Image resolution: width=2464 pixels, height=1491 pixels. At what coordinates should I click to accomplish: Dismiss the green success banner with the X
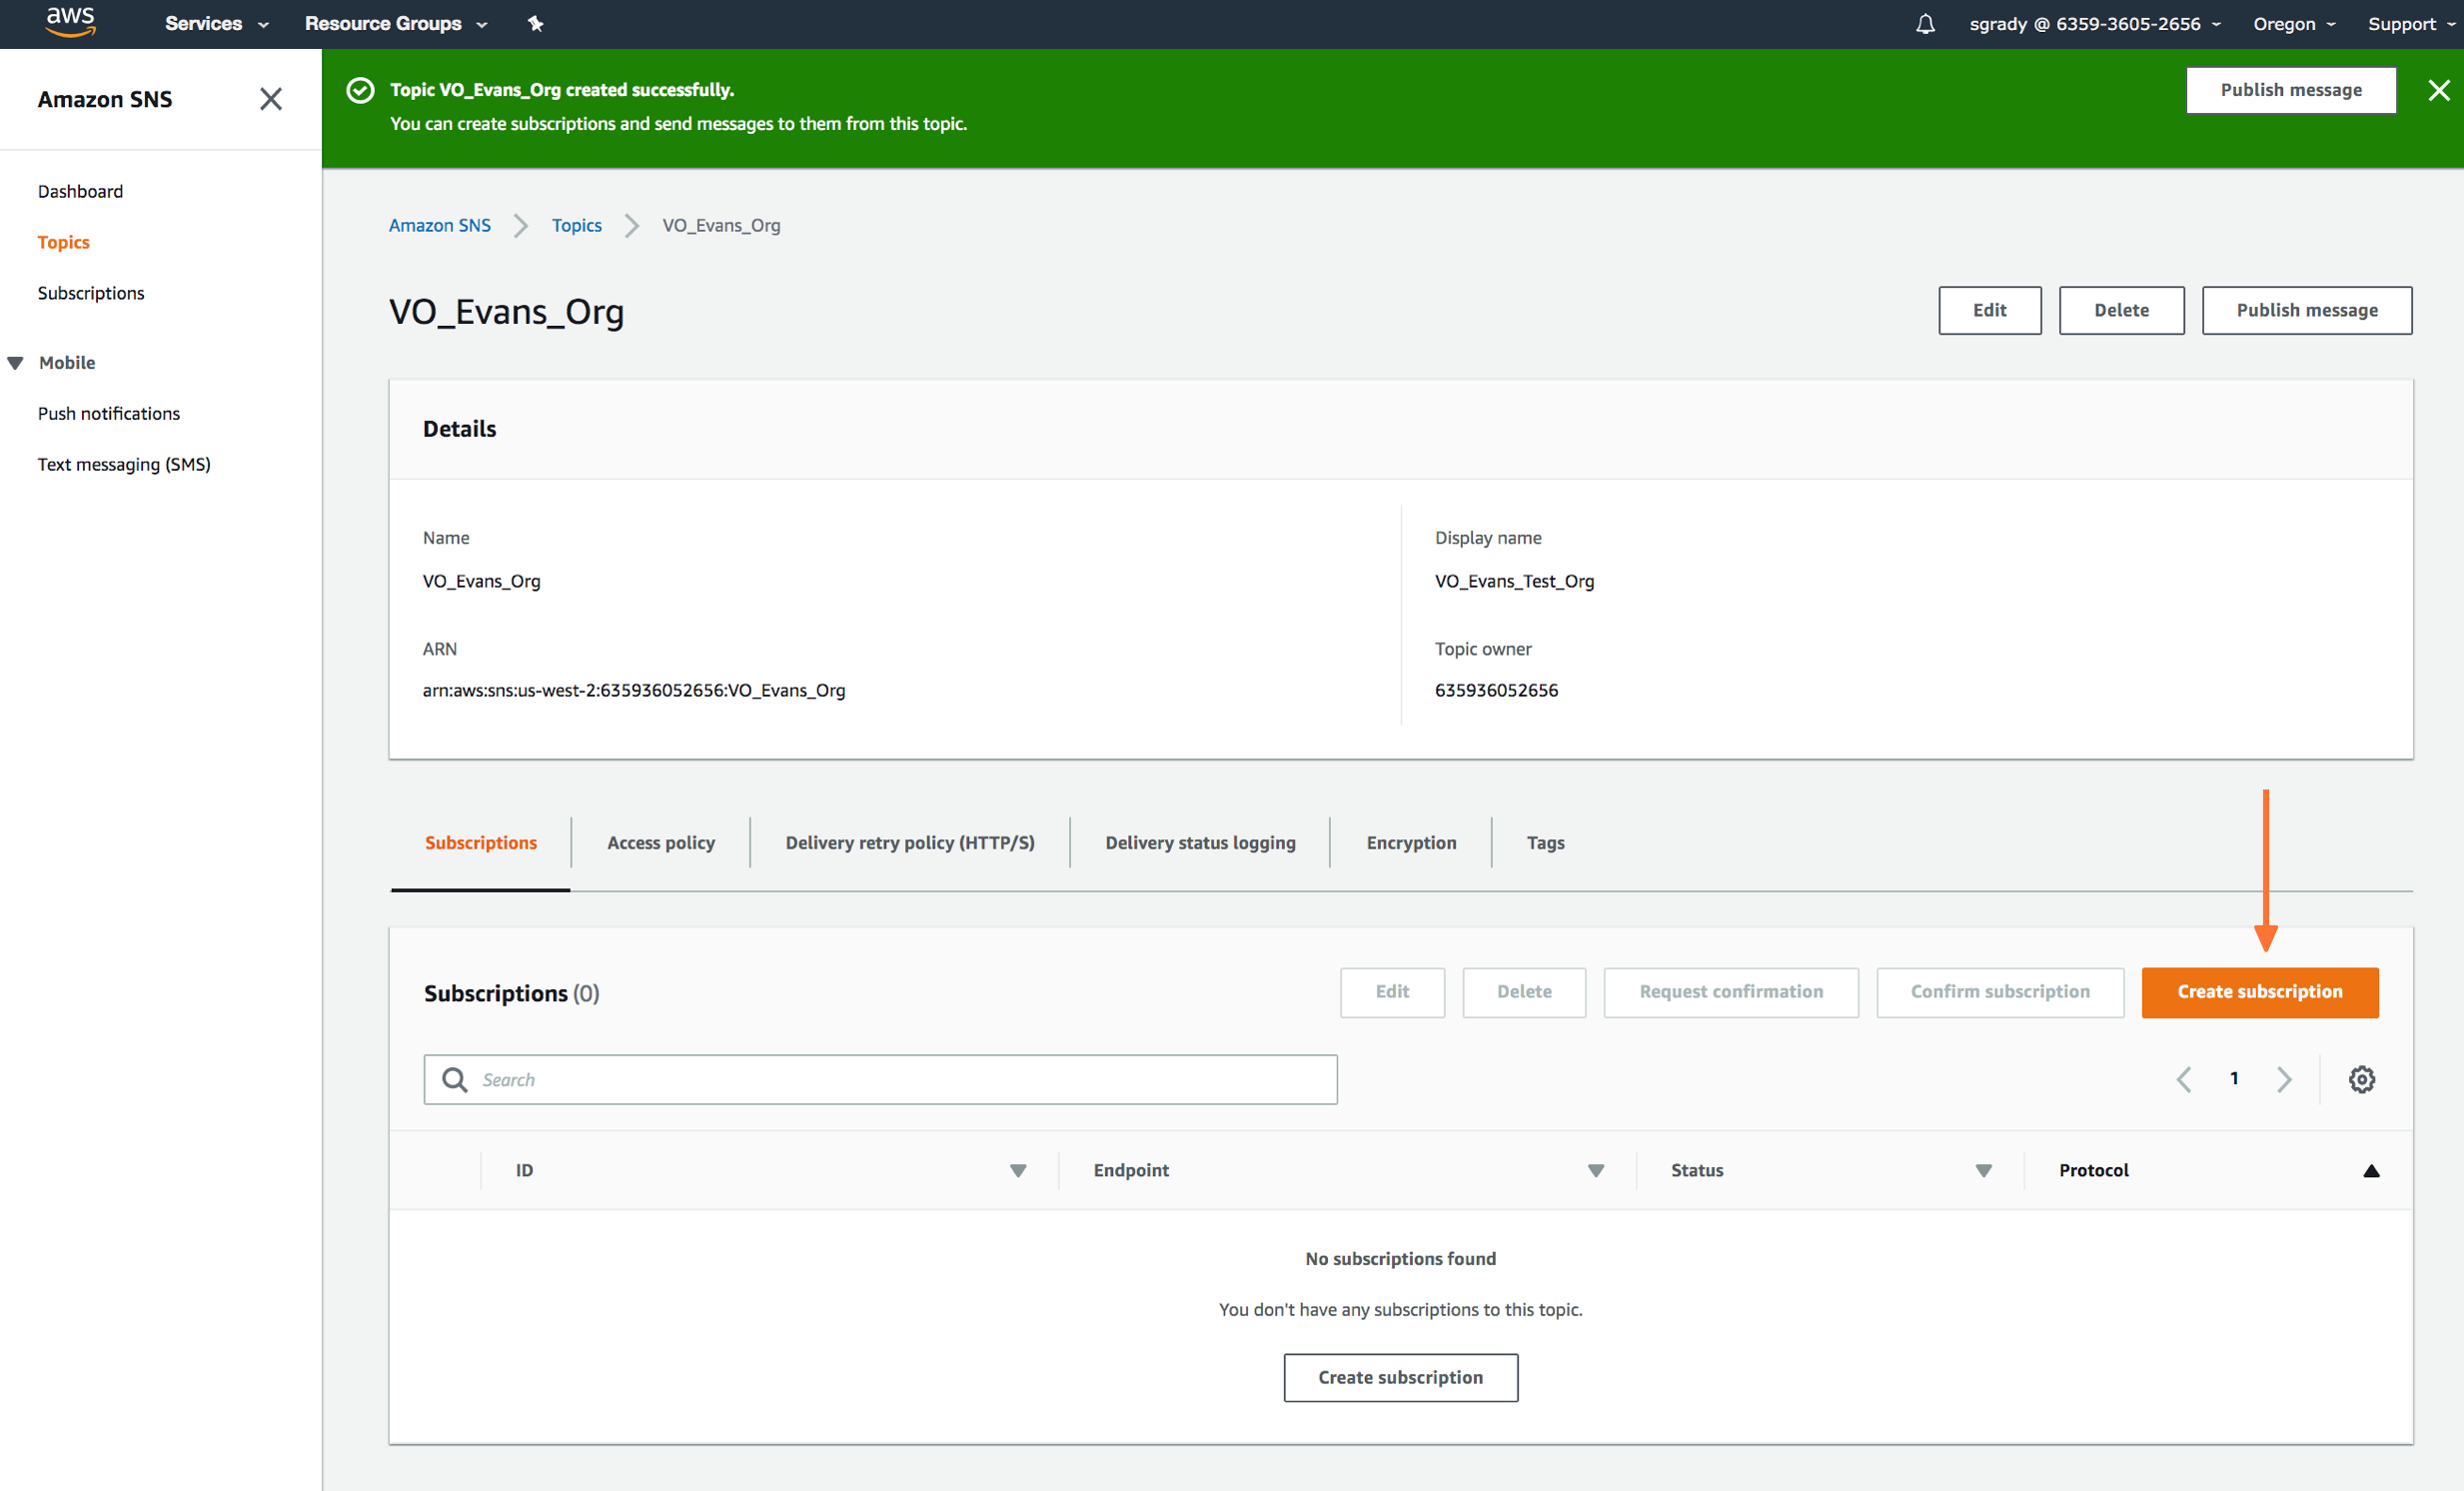coord(2440,90)
